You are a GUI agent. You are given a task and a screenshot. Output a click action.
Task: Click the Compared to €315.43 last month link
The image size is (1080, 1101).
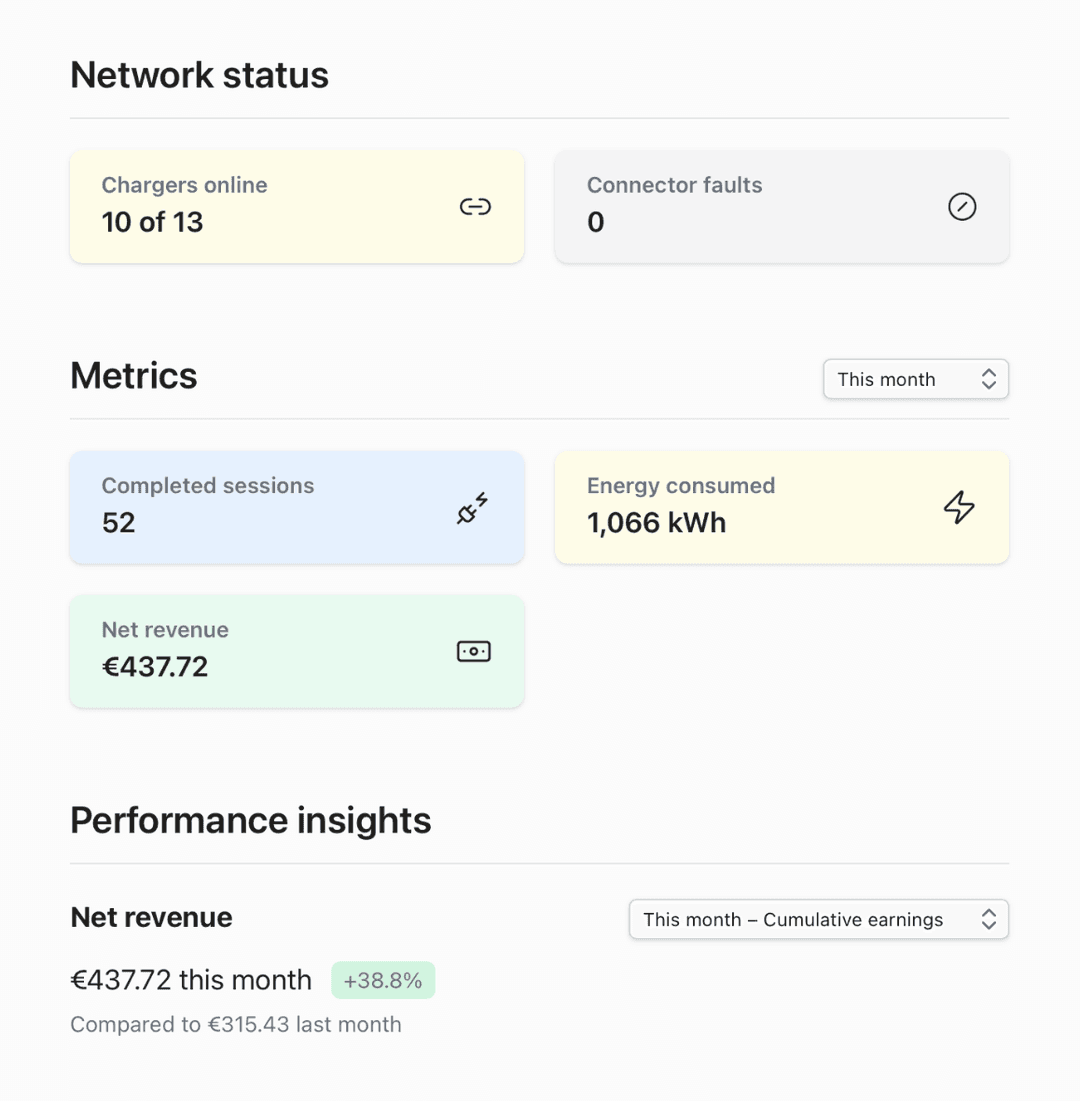tap(236, 1024)
